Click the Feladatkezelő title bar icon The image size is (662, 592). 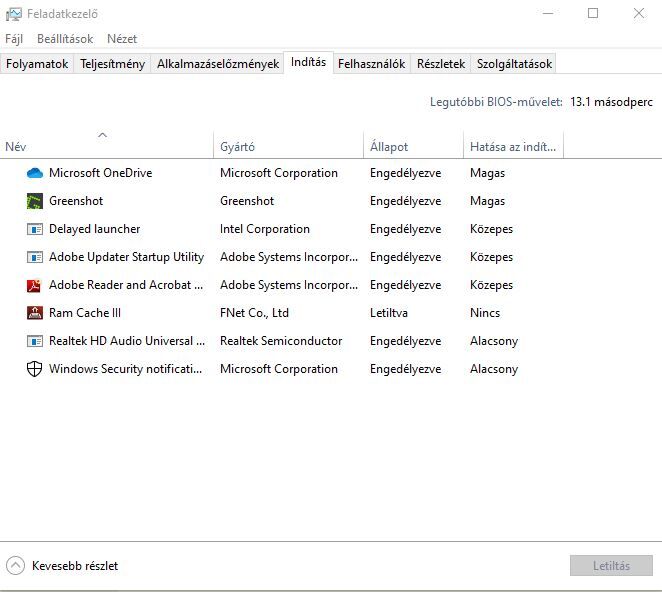14,14
